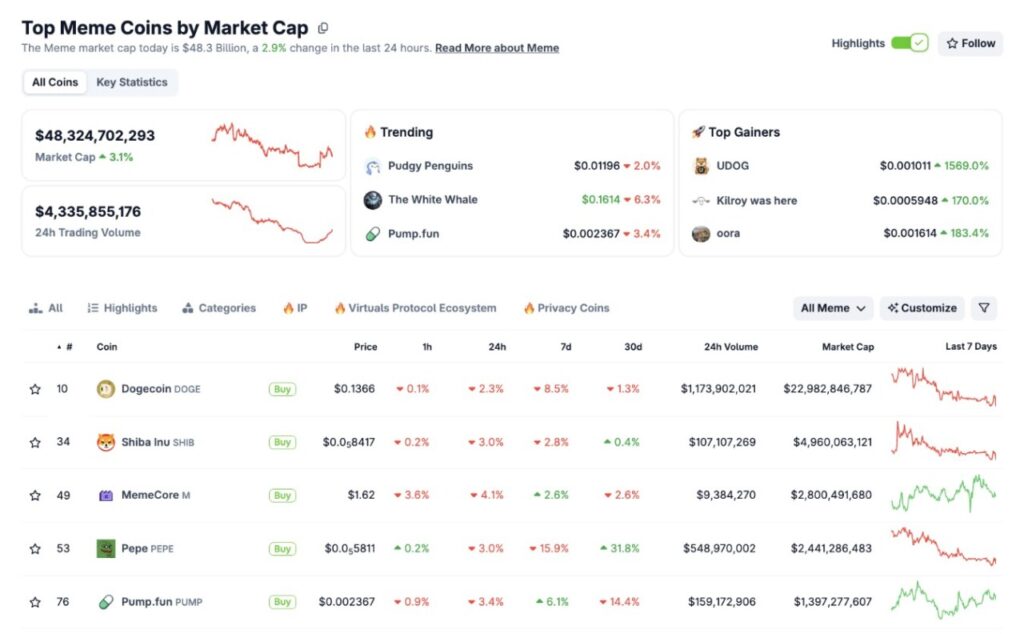Click the Pudgy Penguins trending icon
The image size is (1024, 634).
373,166
